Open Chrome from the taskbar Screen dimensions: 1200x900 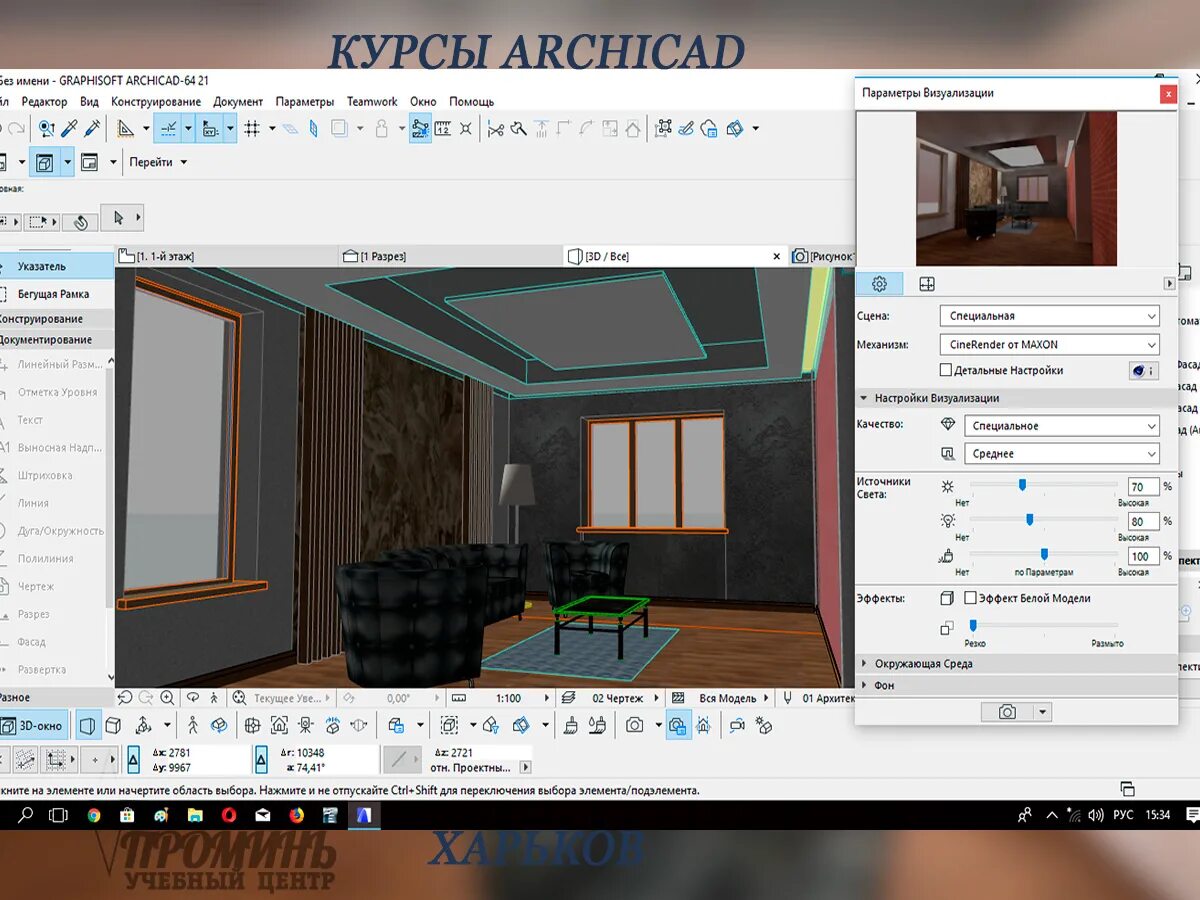point(93,815)
